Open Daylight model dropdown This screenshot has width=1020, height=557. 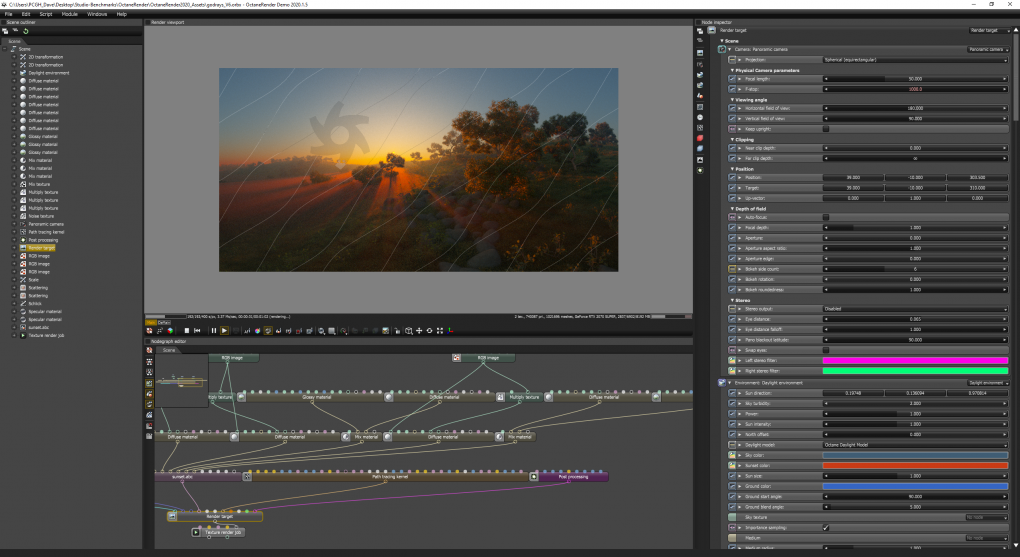tap(915, 444)
